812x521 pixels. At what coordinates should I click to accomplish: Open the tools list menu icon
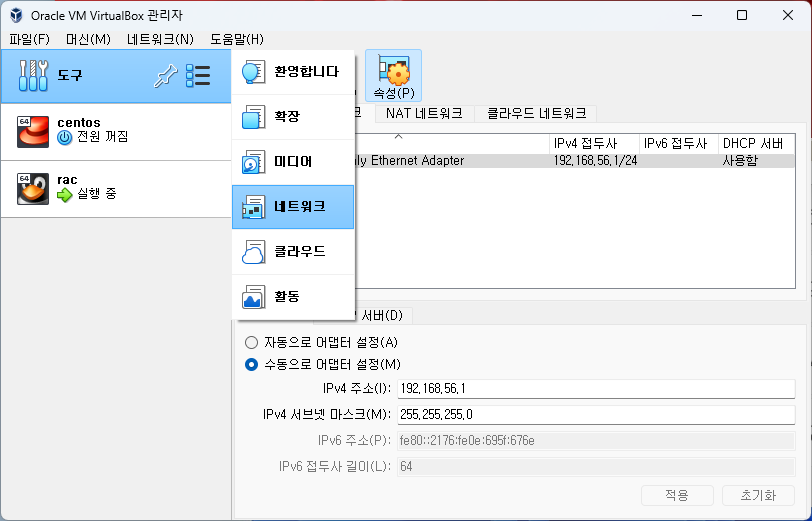(198, 76)
